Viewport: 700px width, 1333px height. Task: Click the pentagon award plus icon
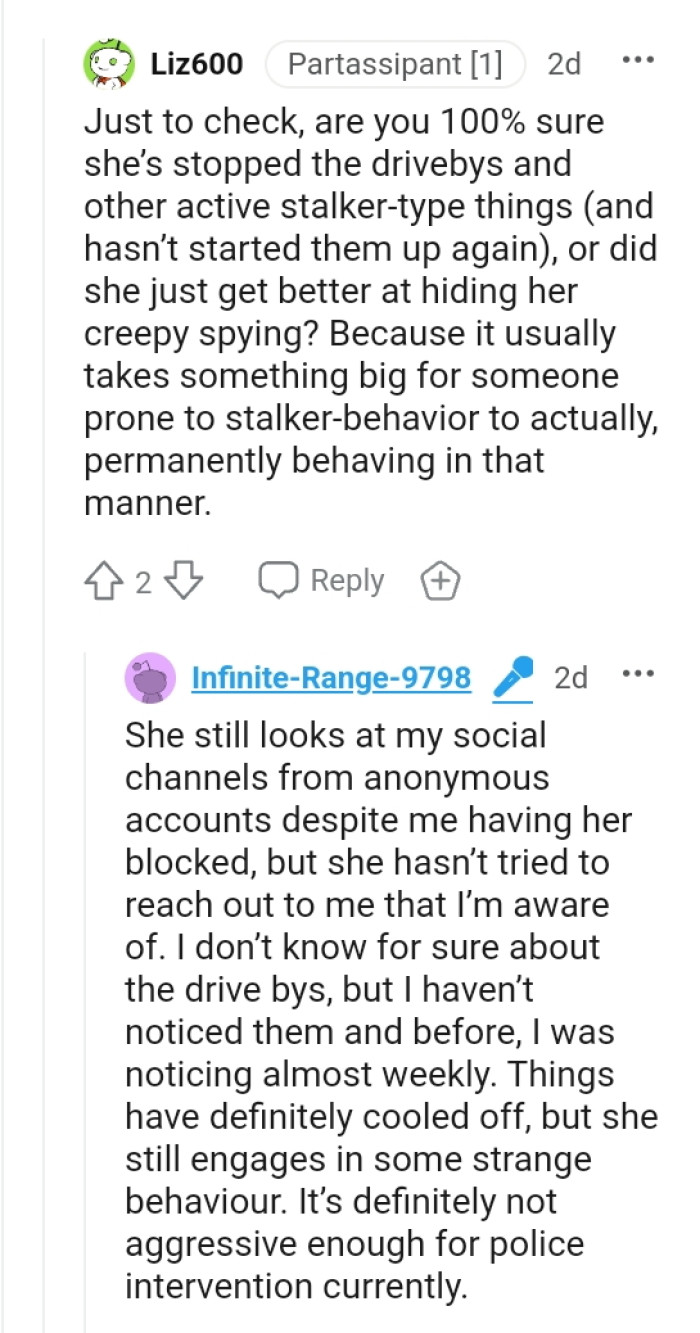[x=440, y=580]
